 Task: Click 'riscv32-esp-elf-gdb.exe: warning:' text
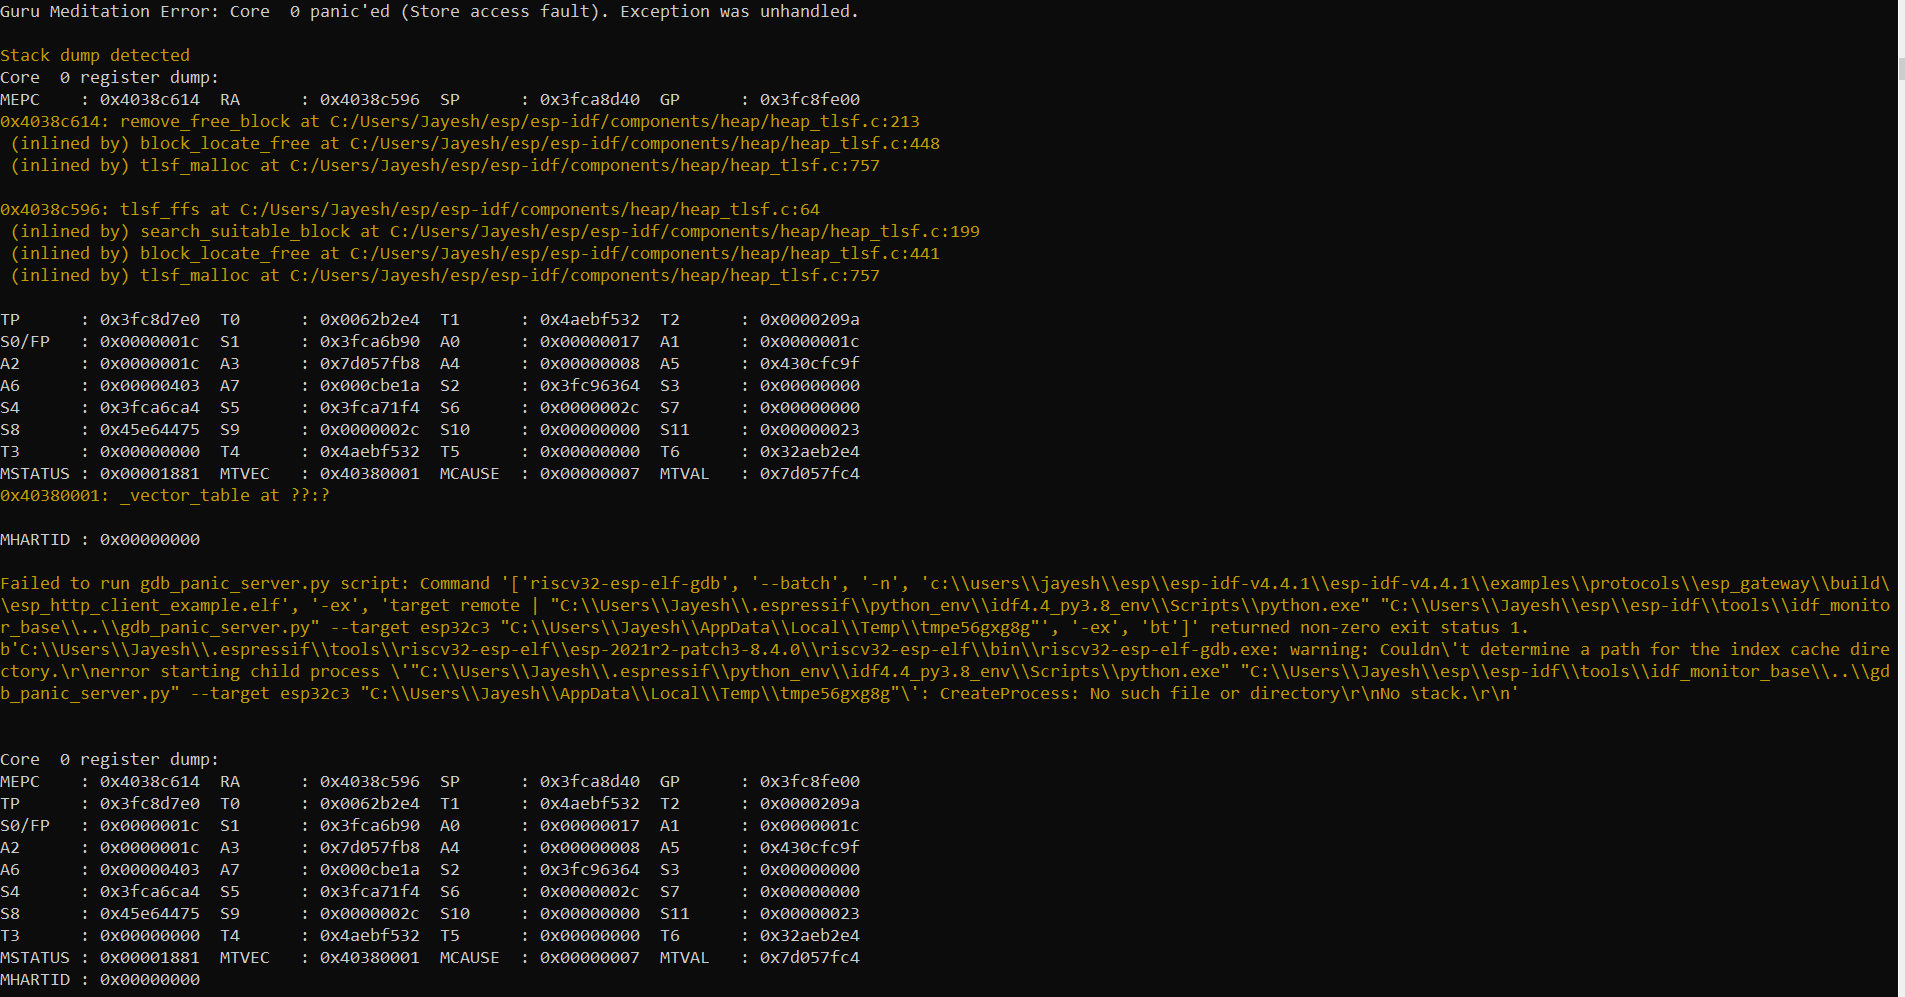pyautogui.click(x=1205, y=650)
